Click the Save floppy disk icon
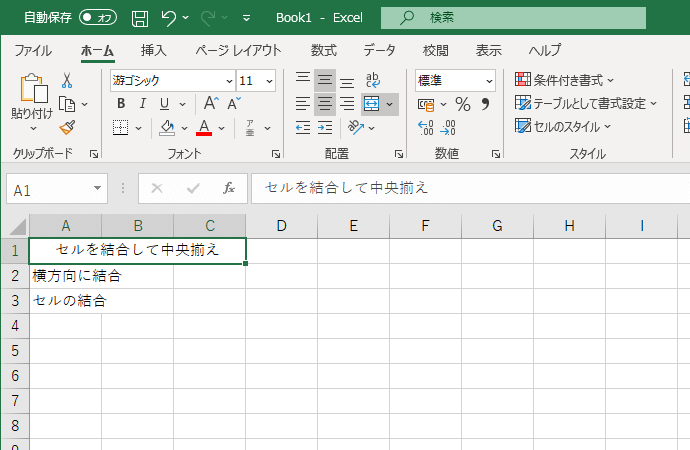The width and height of the screenshot is (690, 450). coord(140,18)
